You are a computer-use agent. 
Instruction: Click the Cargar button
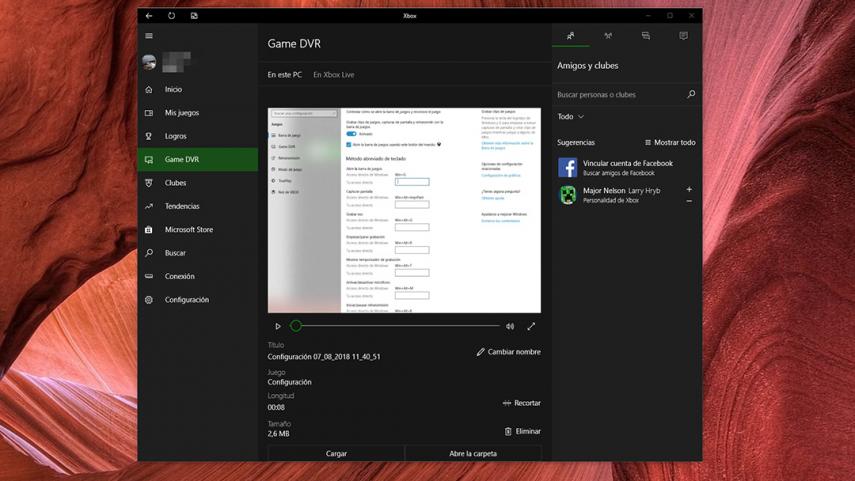336,453
